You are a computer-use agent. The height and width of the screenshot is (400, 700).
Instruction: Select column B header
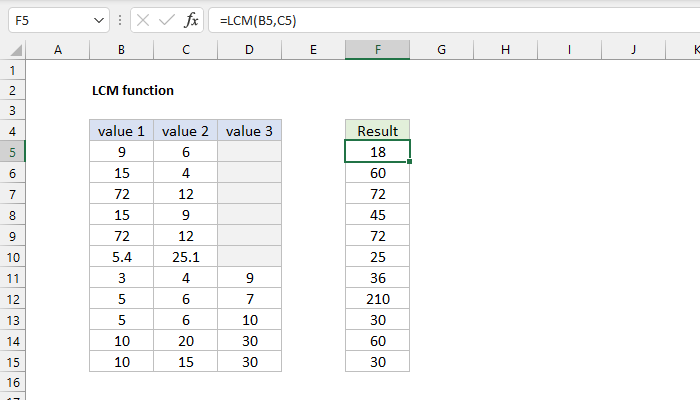(121, 50)
